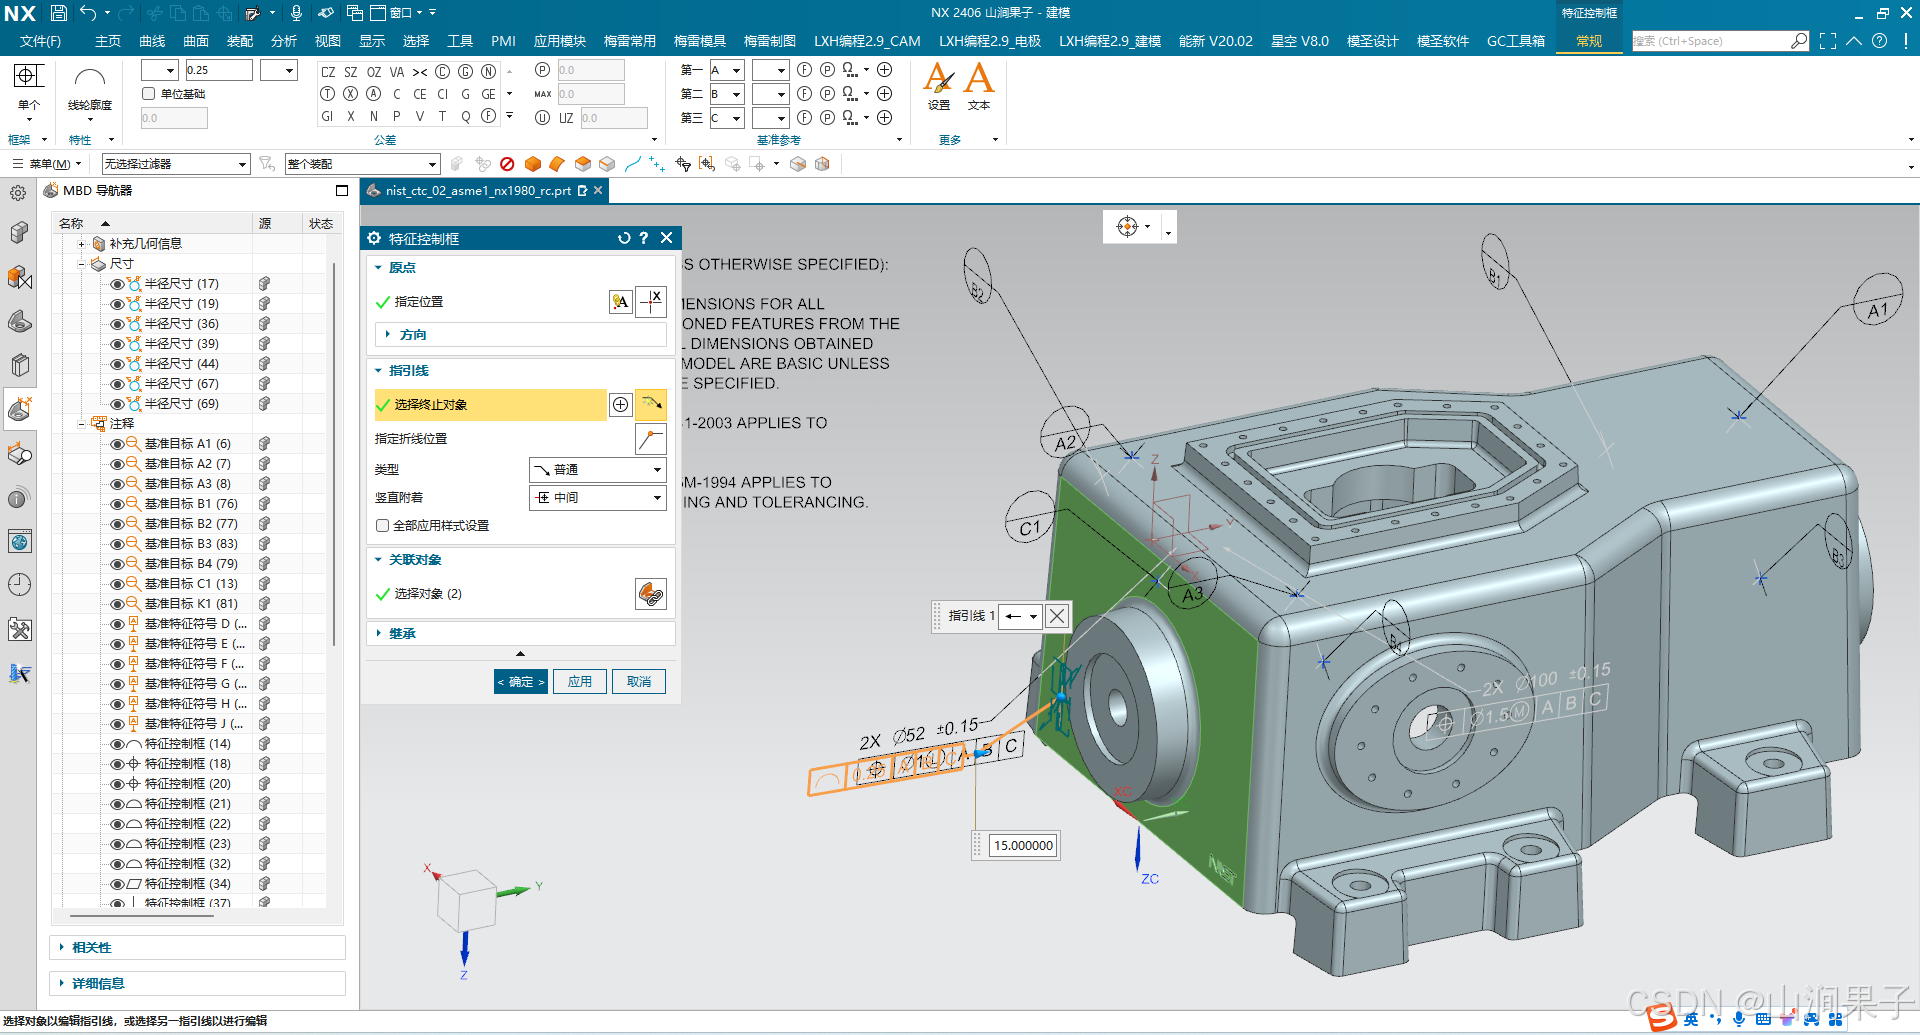The image size is (1920, 1035).
Task: Switch to the 装配 ribbon tab
Action: [x=240, y=41]
